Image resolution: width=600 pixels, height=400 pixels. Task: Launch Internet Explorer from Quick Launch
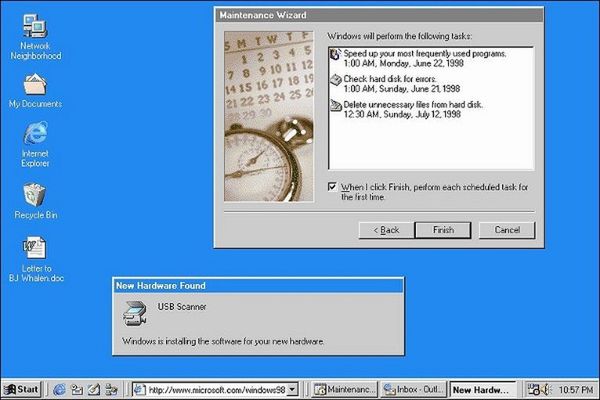pos(59,390)
